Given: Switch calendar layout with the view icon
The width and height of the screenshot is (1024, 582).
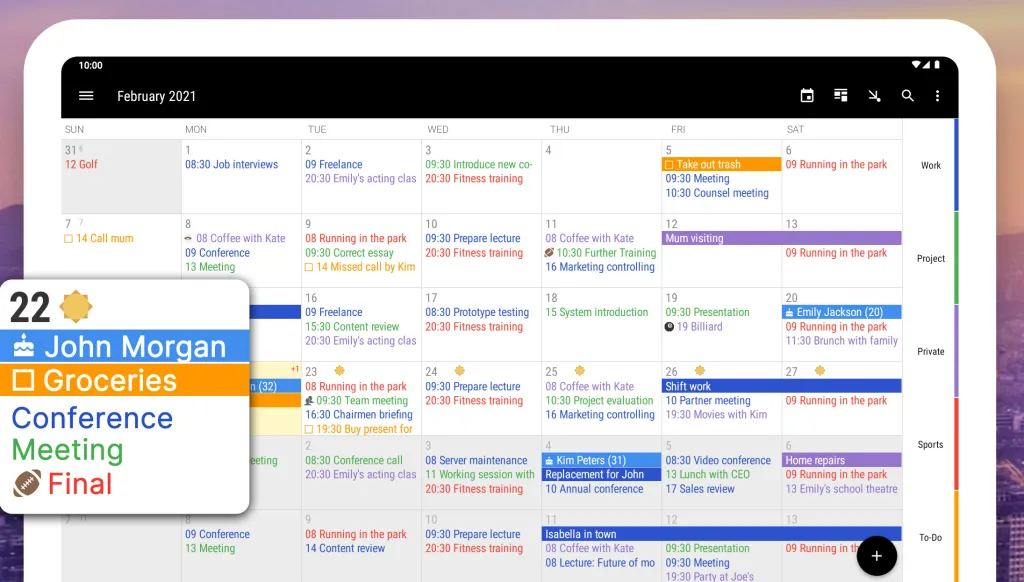Looking at the screenshot, I should pos(840,95).
